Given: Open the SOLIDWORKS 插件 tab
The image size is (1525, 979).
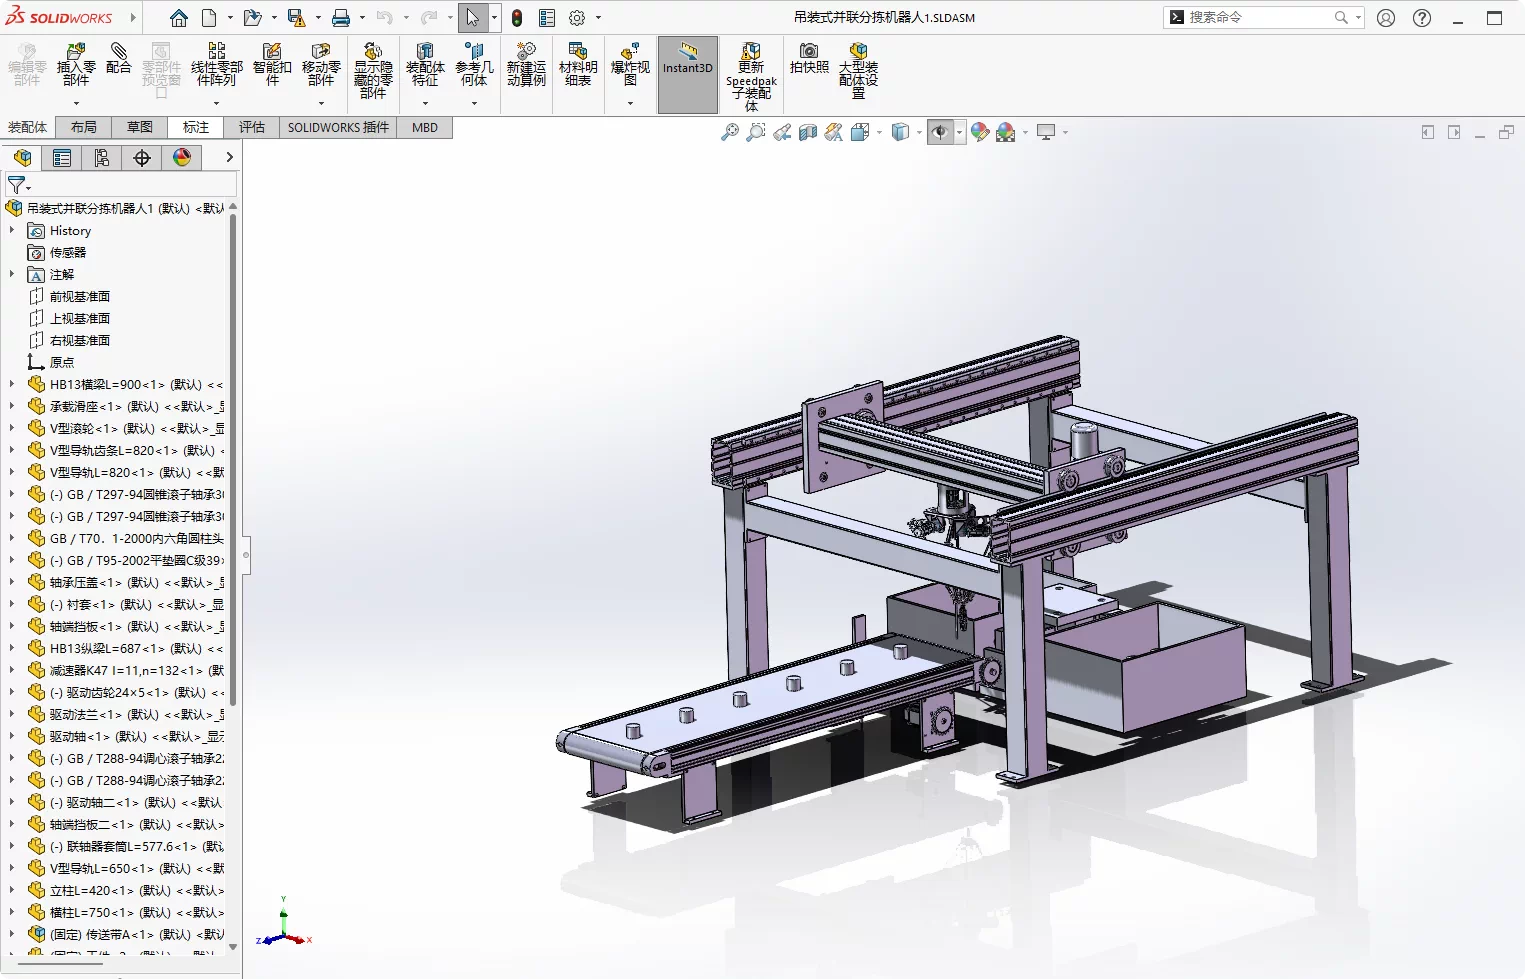Looking at the screenshot, I should 338,127.
